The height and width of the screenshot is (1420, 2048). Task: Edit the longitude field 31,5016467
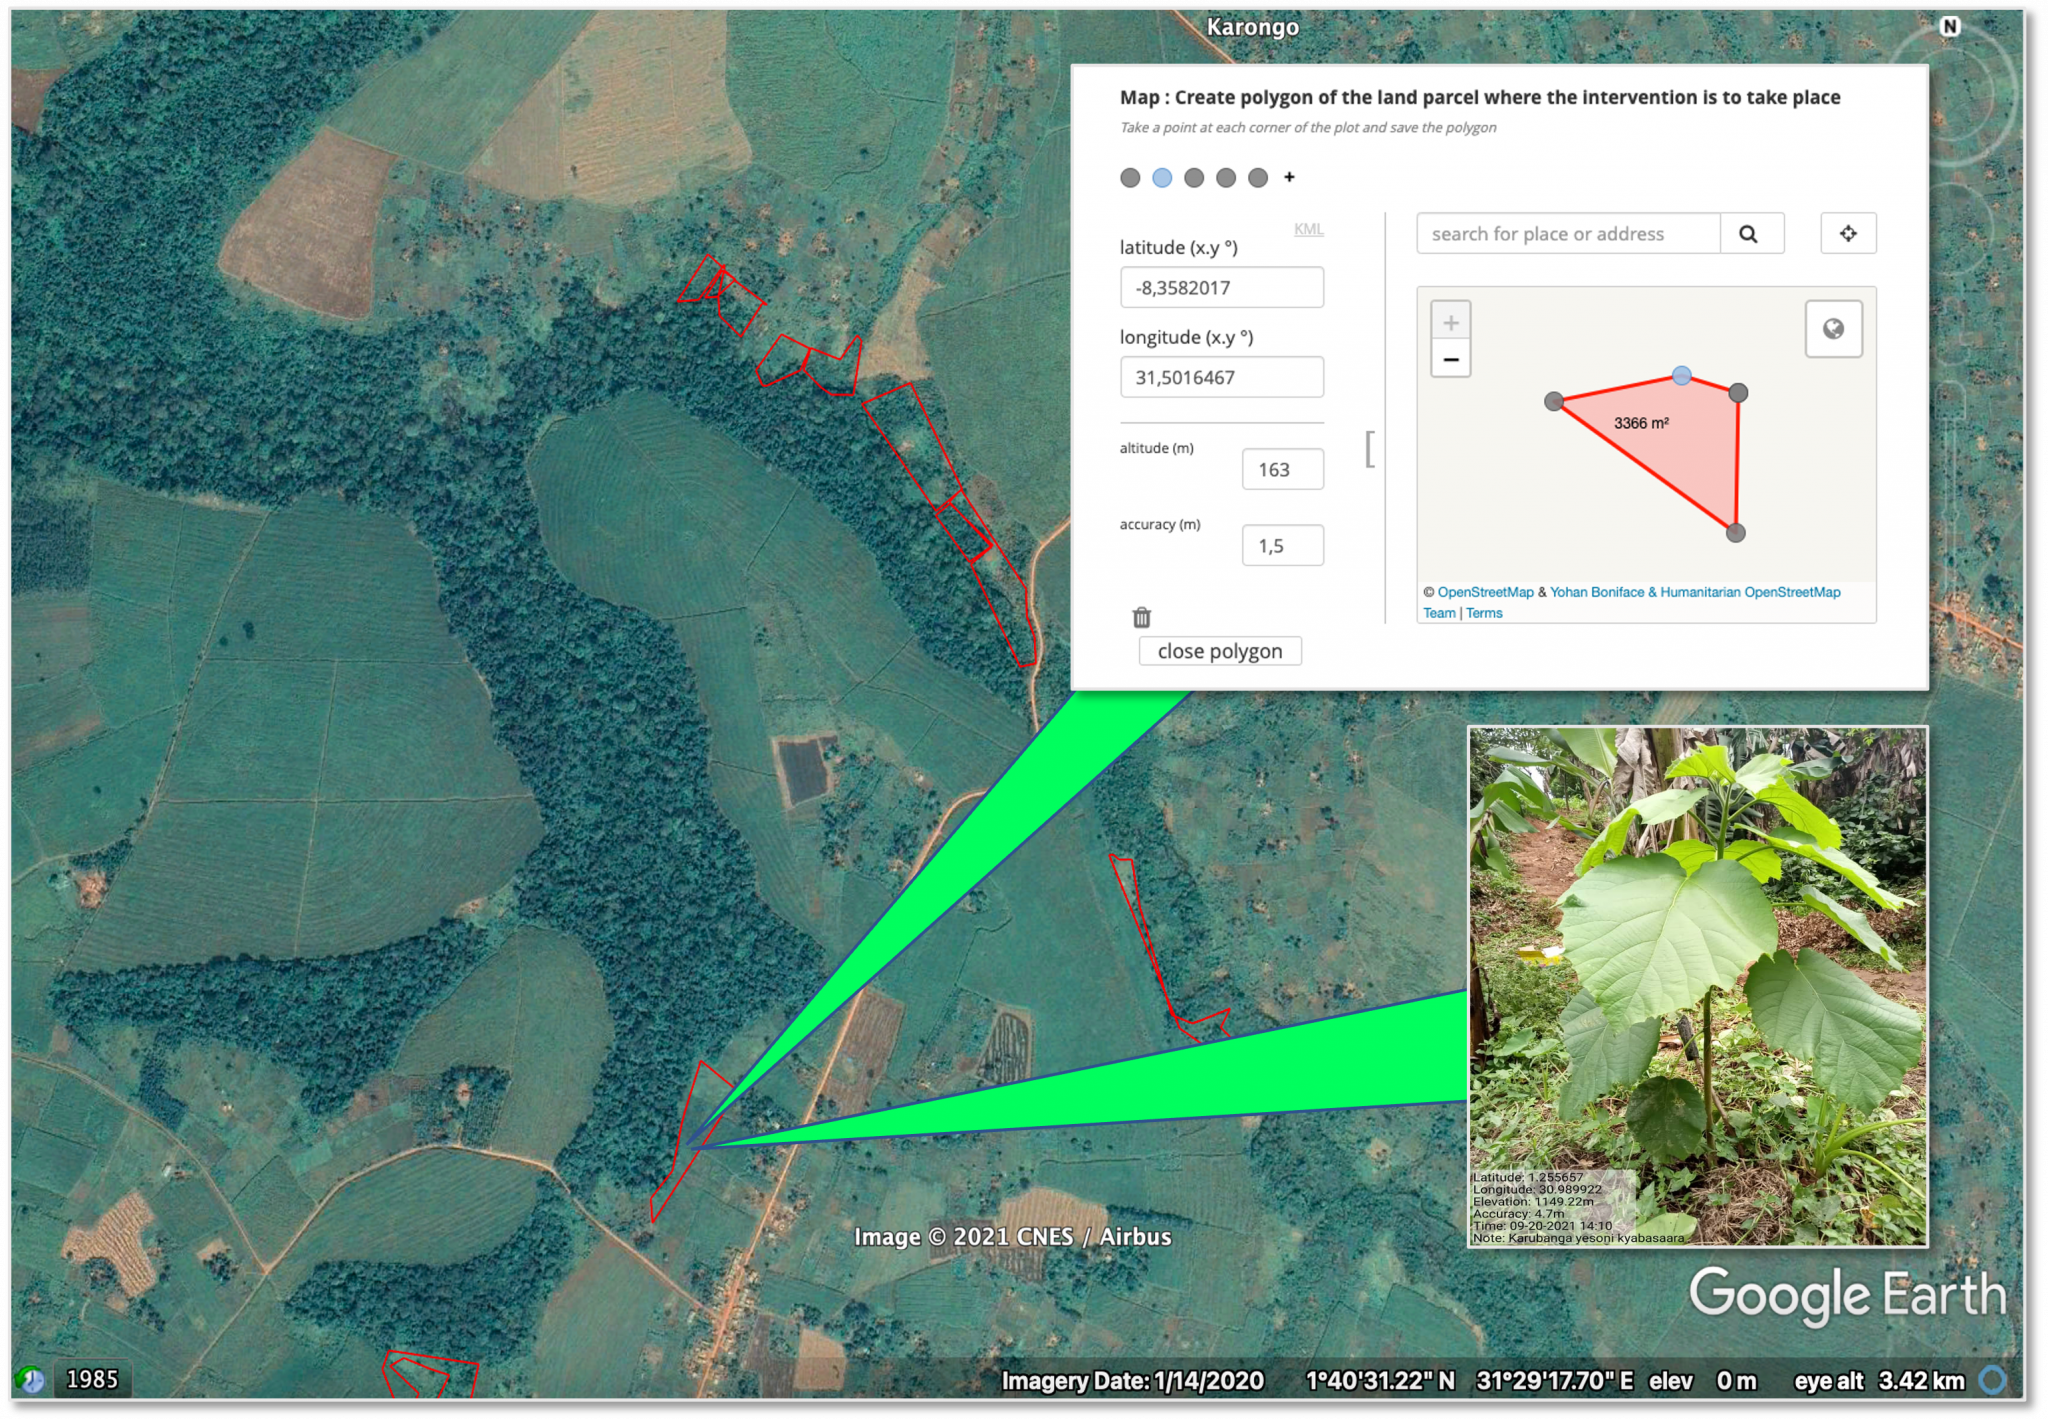pos(1222,378)
